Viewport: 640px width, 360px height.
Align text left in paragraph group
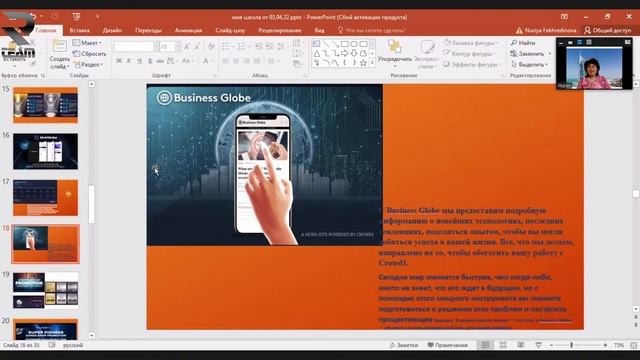(x=226, y=61)
